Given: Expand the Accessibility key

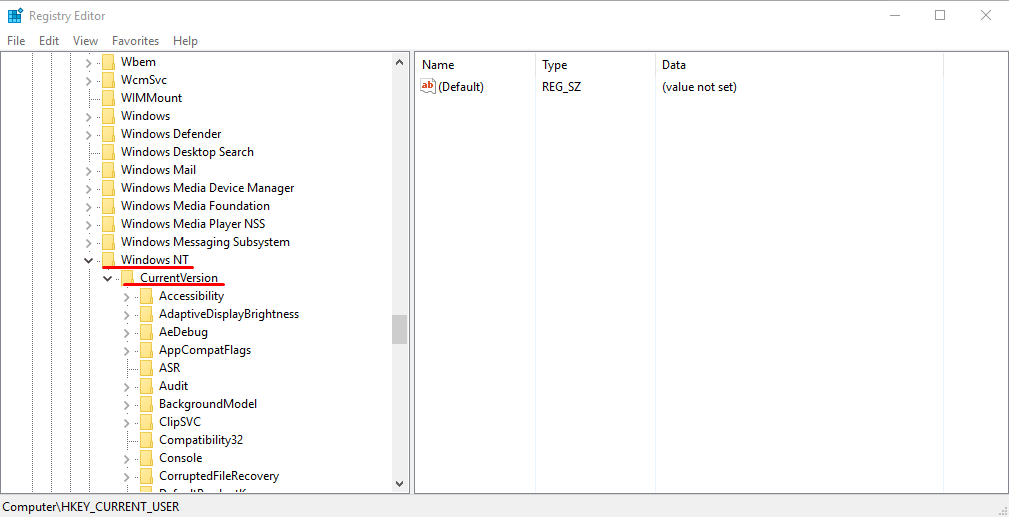Looking at the screenshot, I should [127, 297].
